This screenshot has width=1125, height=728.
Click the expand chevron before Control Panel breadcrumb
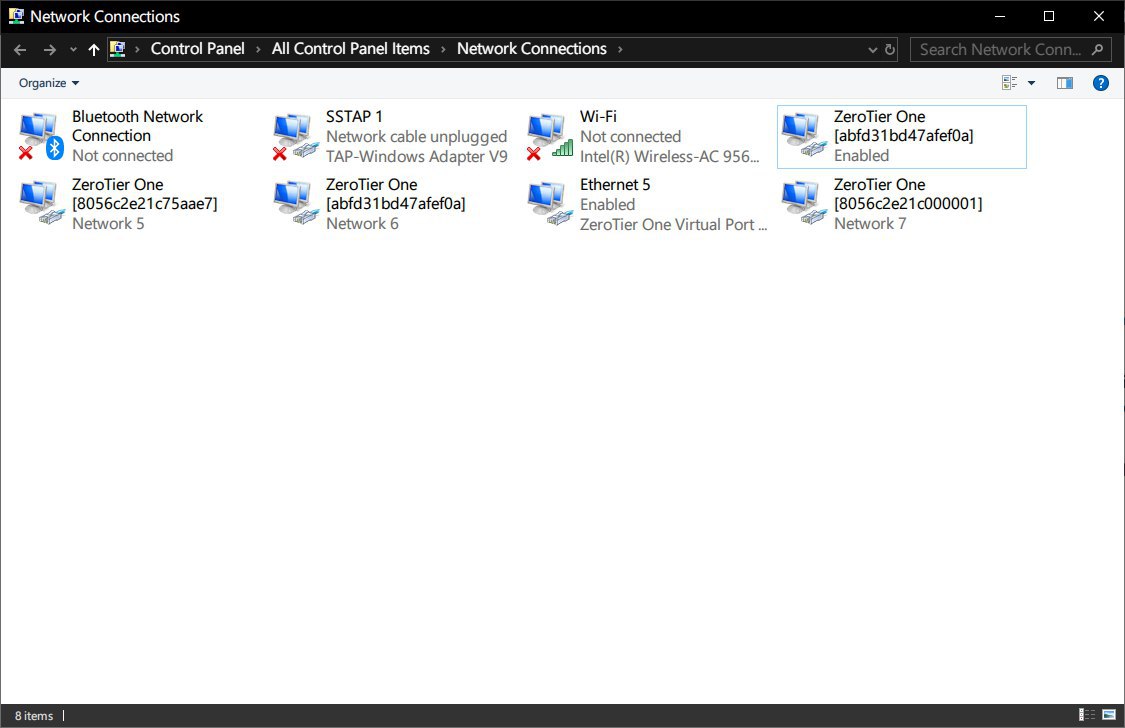[x=137, y=49]
